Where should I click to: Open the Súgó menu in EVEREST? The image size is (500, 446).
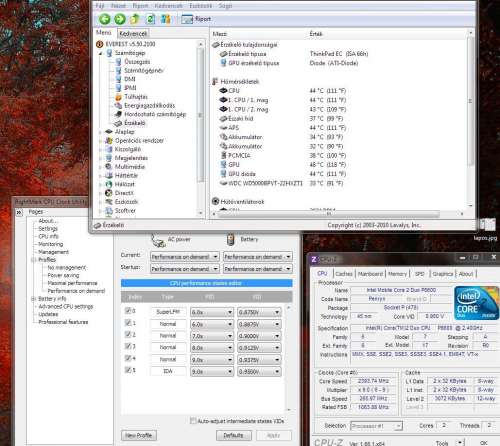click(x=225, y=6)
